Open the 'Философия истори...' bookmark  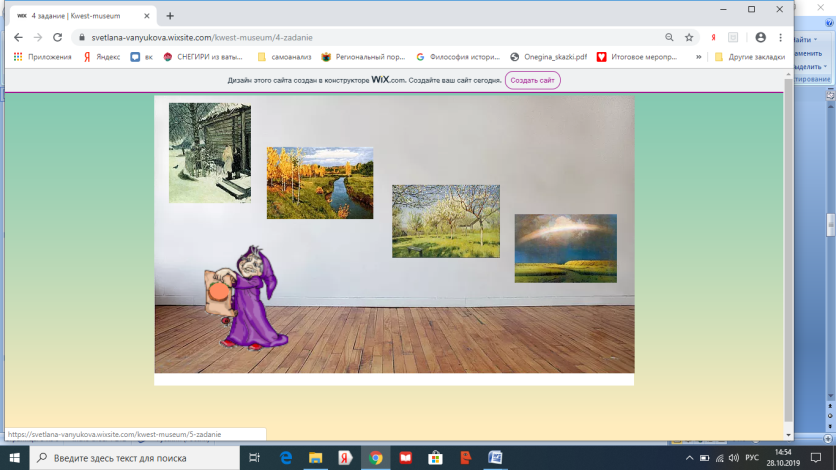[459, 56]
